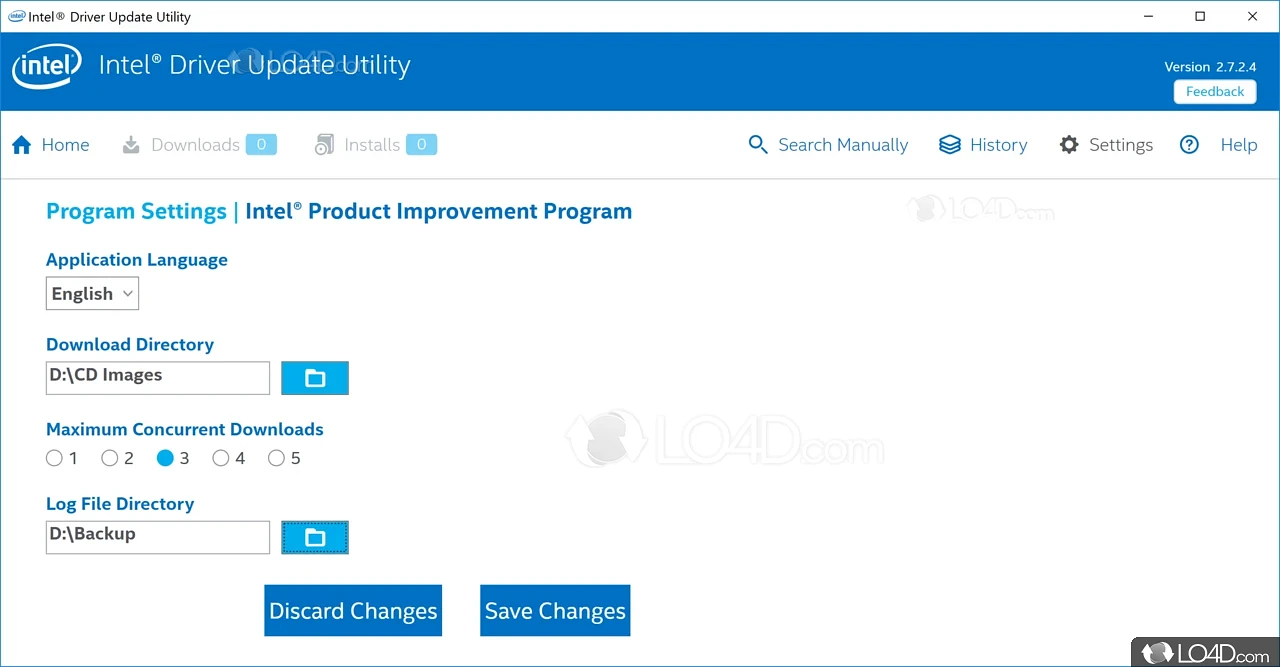Click the Downloads arrow icon
The width and height of the screenshot is (1280, 667).
click(131, 145)
